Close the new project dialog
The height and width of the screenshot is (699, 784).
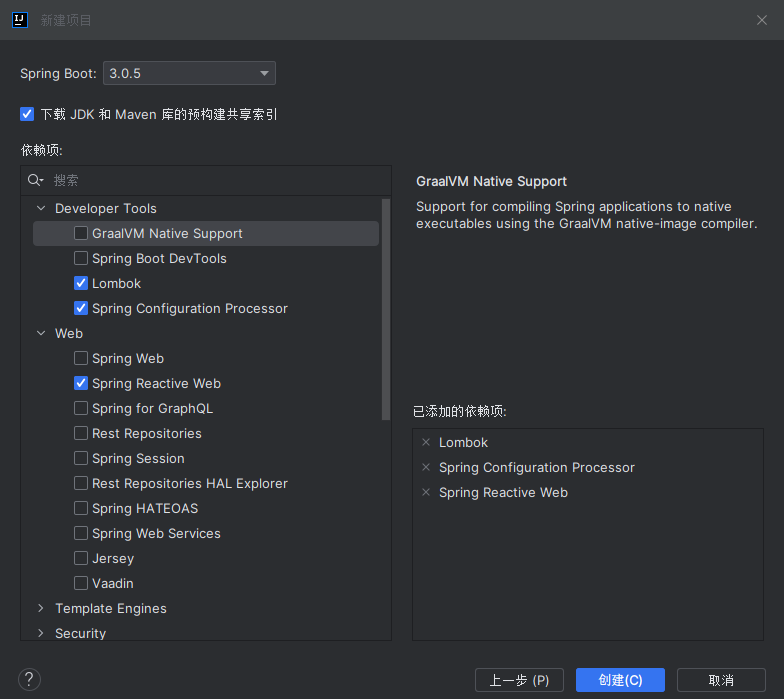point(762,20)
